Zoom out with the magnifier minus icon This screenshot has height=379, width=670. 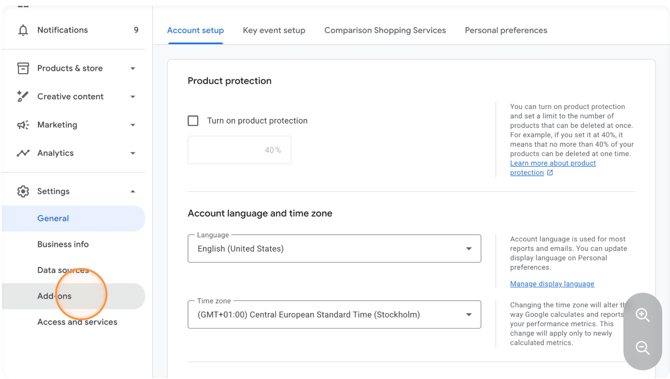click(643, 348)
